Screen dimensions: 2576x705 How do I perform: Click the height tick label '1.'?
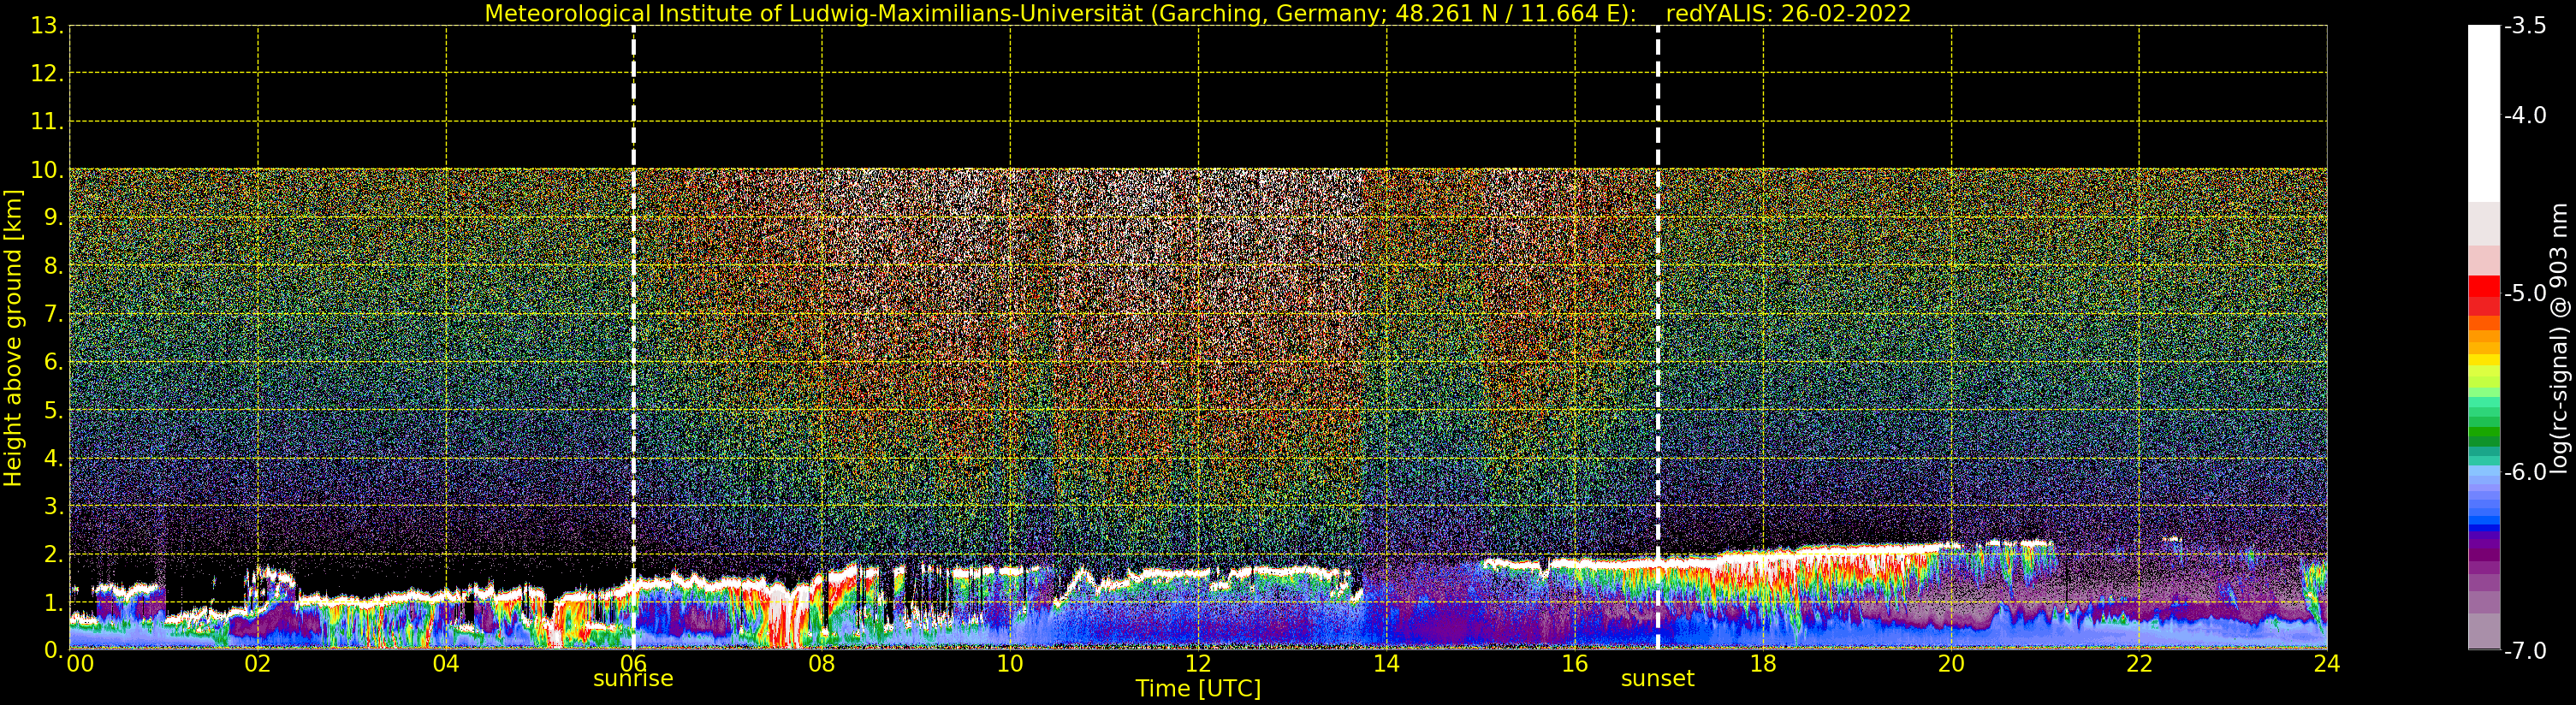pos(54,602)
